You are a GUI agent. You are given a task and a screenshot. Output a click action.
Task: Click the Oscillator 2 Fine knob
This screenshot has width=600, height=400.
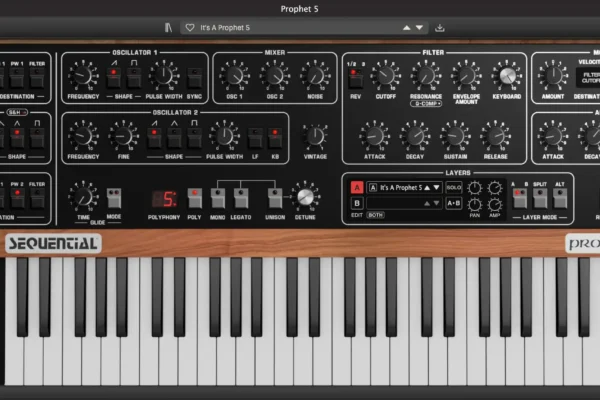click(123, 136)
